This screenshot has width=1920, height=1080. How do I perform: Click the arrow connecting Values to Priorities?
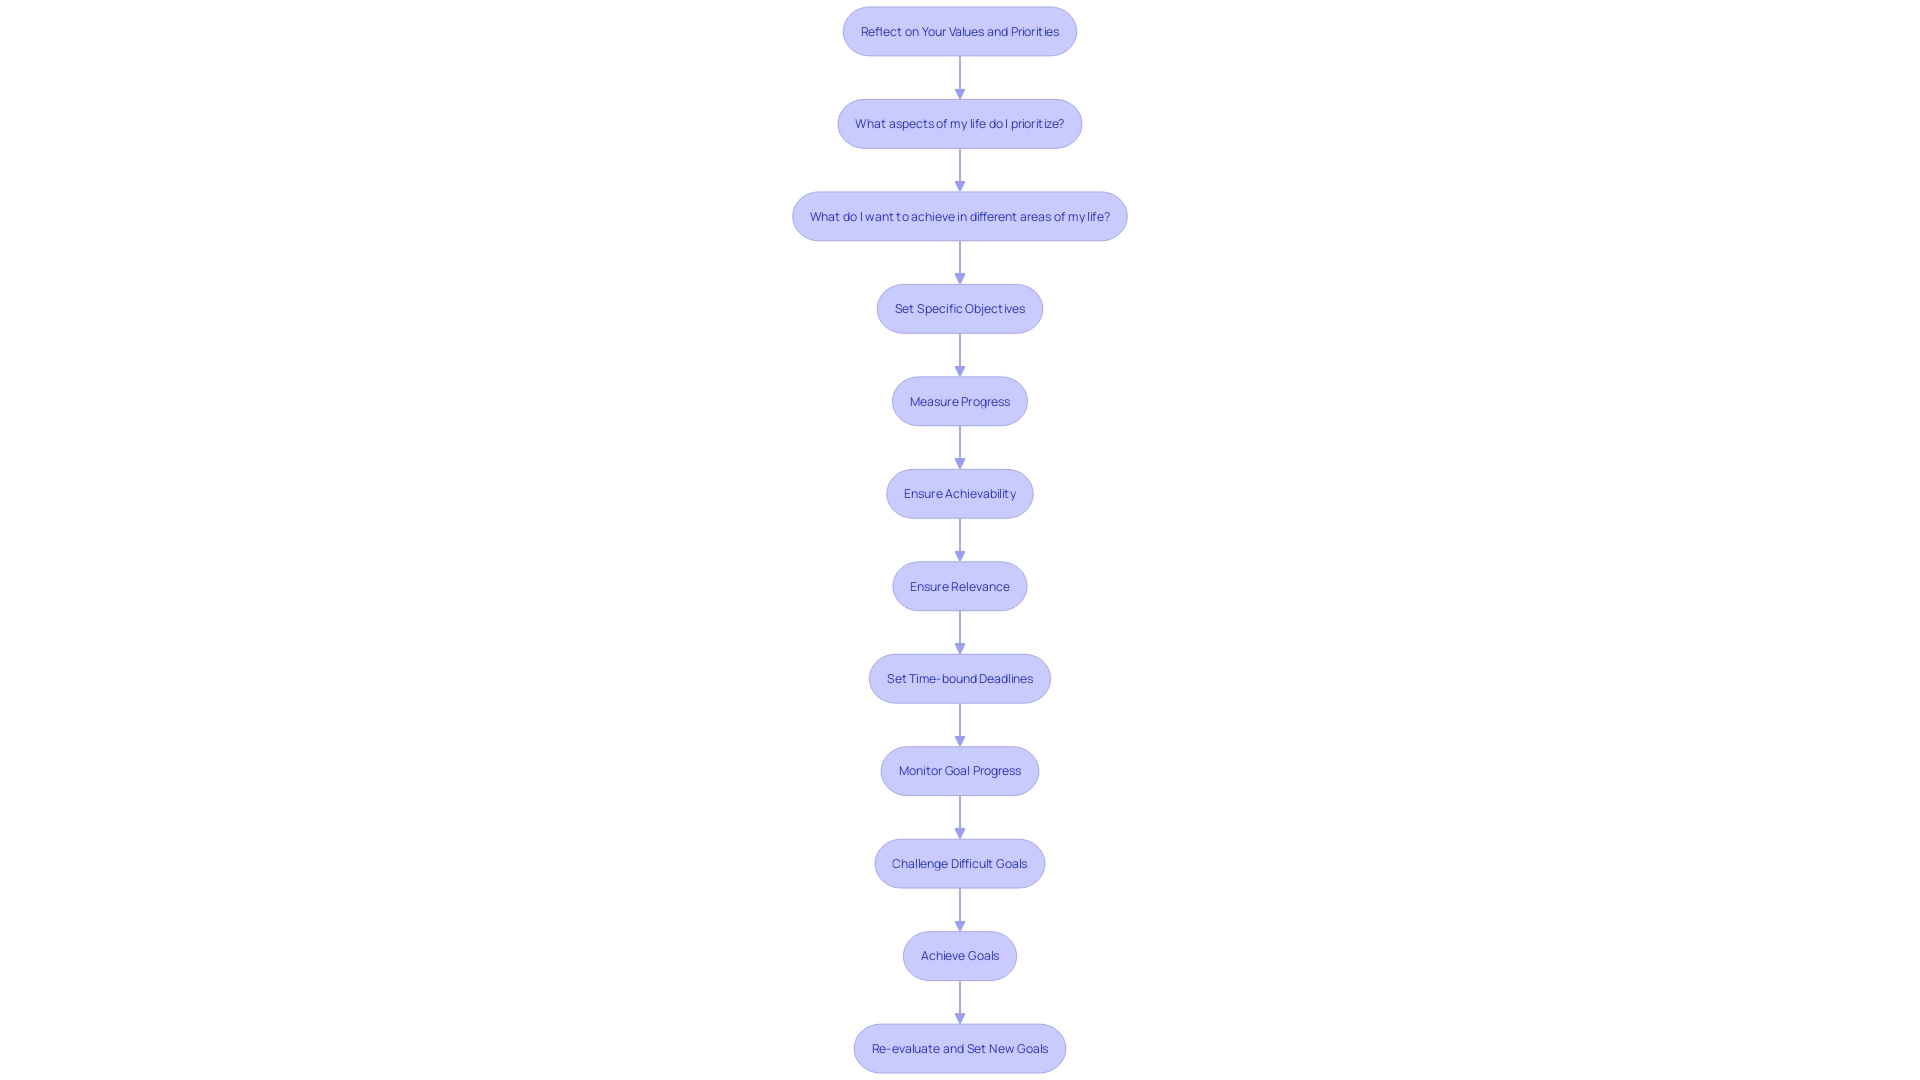(959, 76)
